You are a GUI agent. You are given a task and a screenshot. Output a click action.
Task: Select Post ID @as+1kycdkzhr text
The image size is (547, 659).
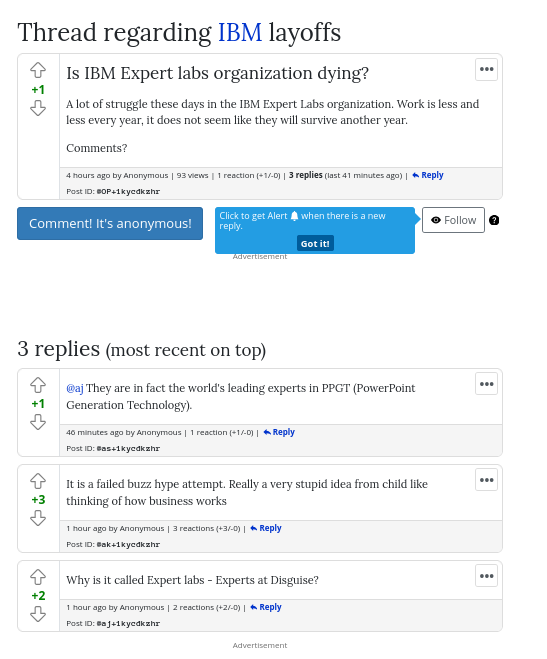128,448
